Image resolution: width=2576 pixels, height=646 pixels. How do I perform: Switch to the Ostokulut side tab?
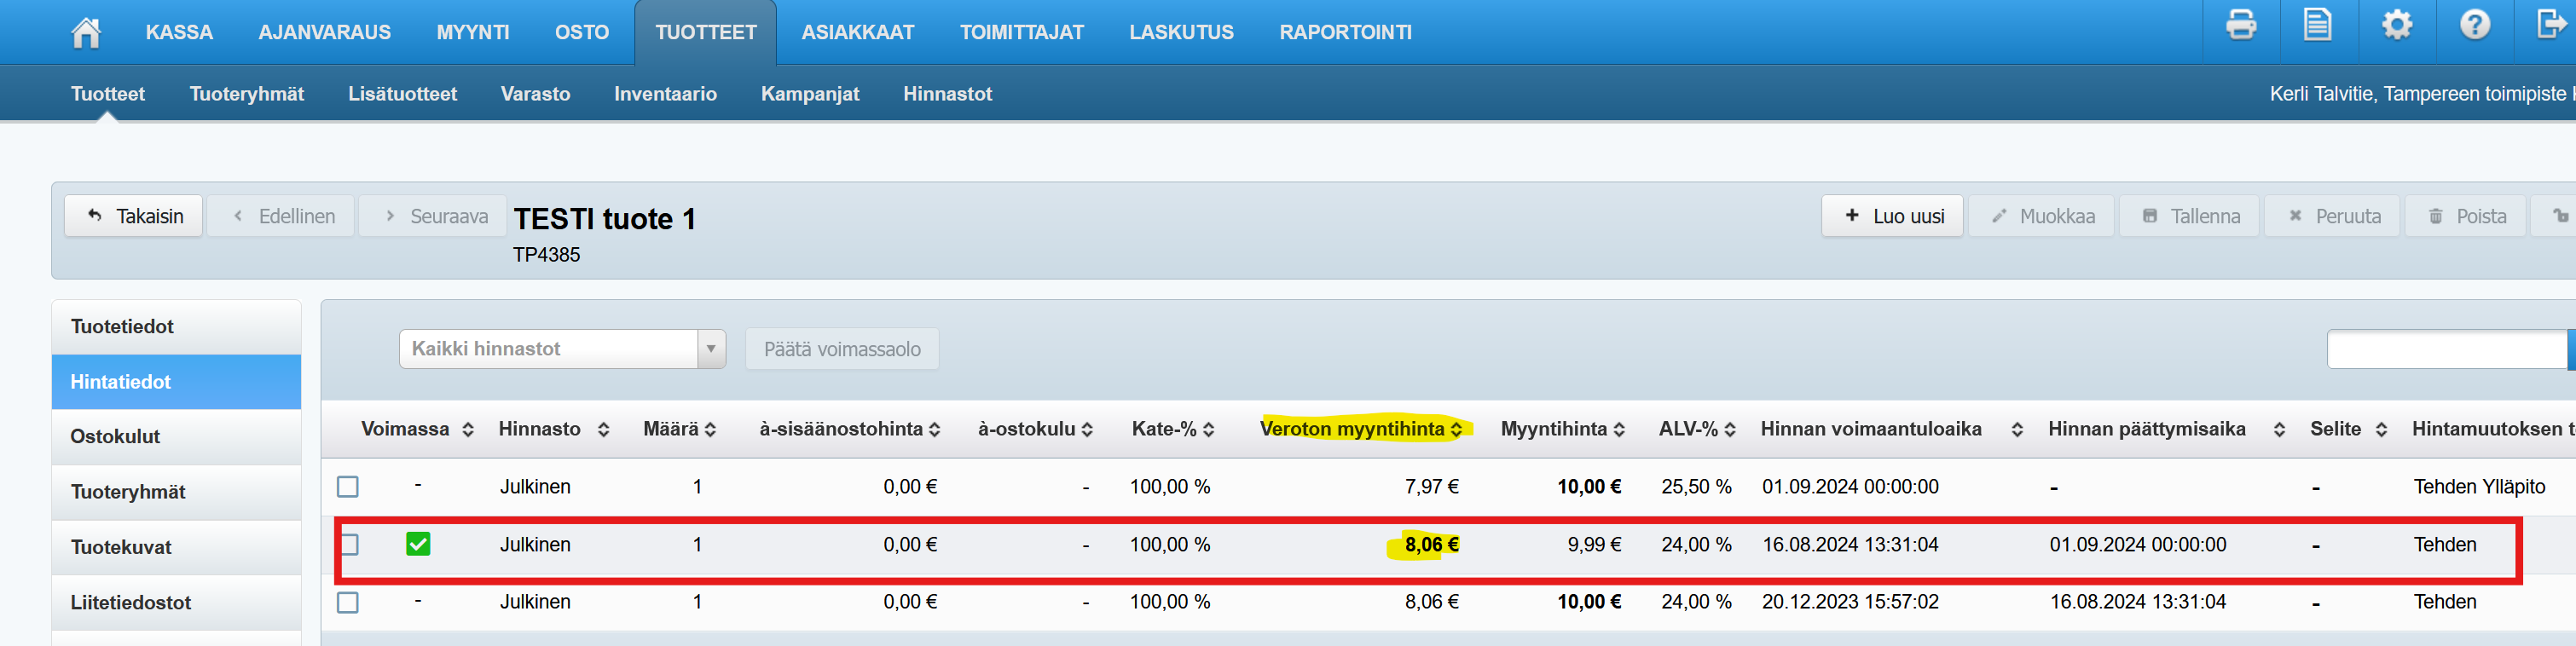(115, 437)
